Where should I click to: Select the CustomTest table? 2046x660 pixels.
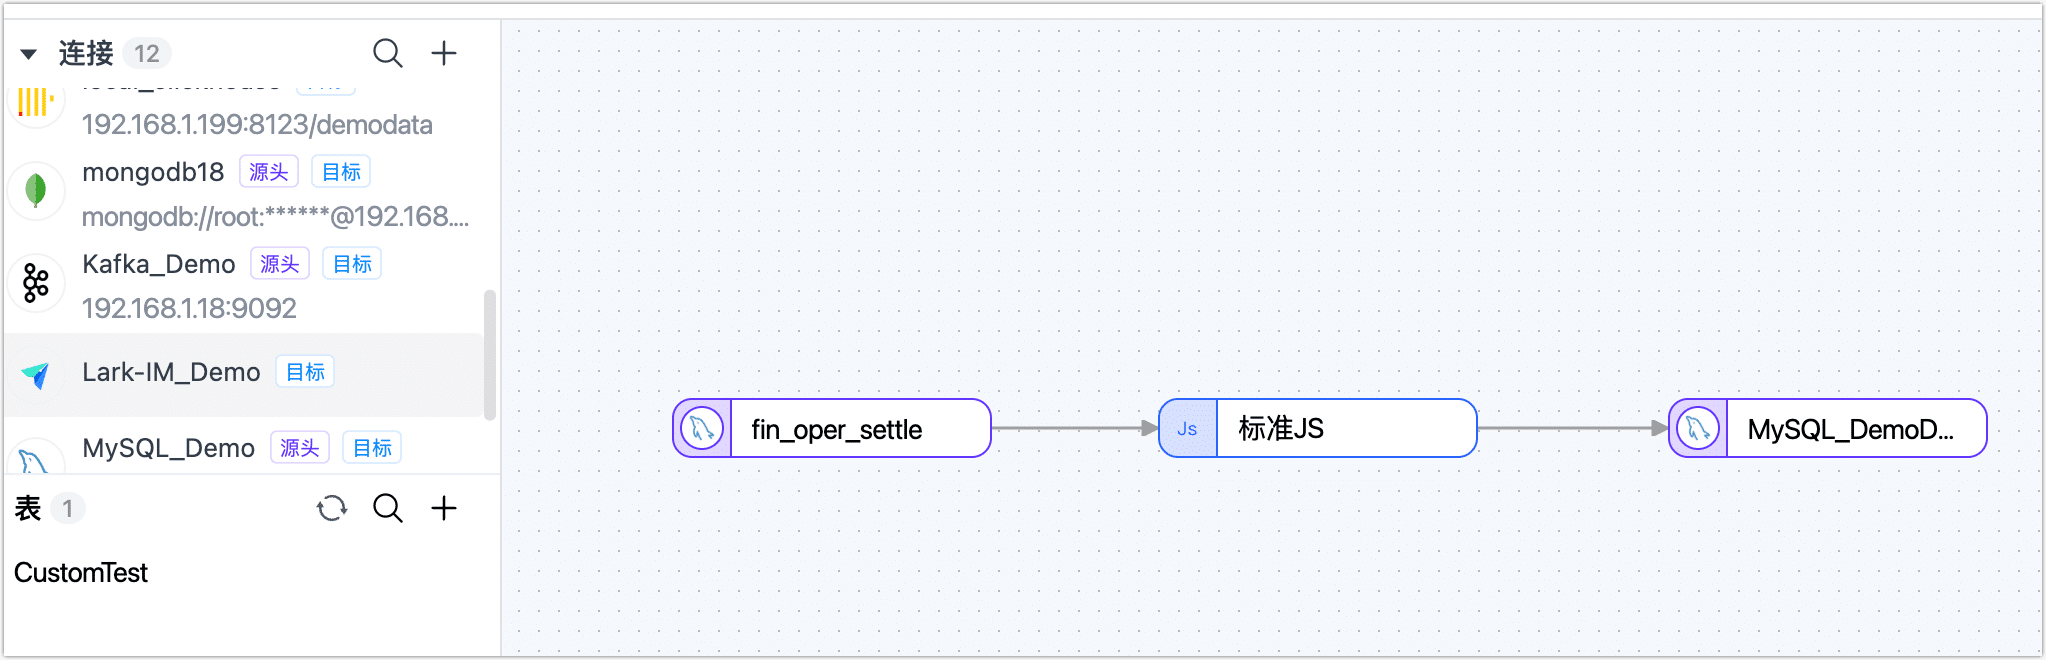[81, 573]
